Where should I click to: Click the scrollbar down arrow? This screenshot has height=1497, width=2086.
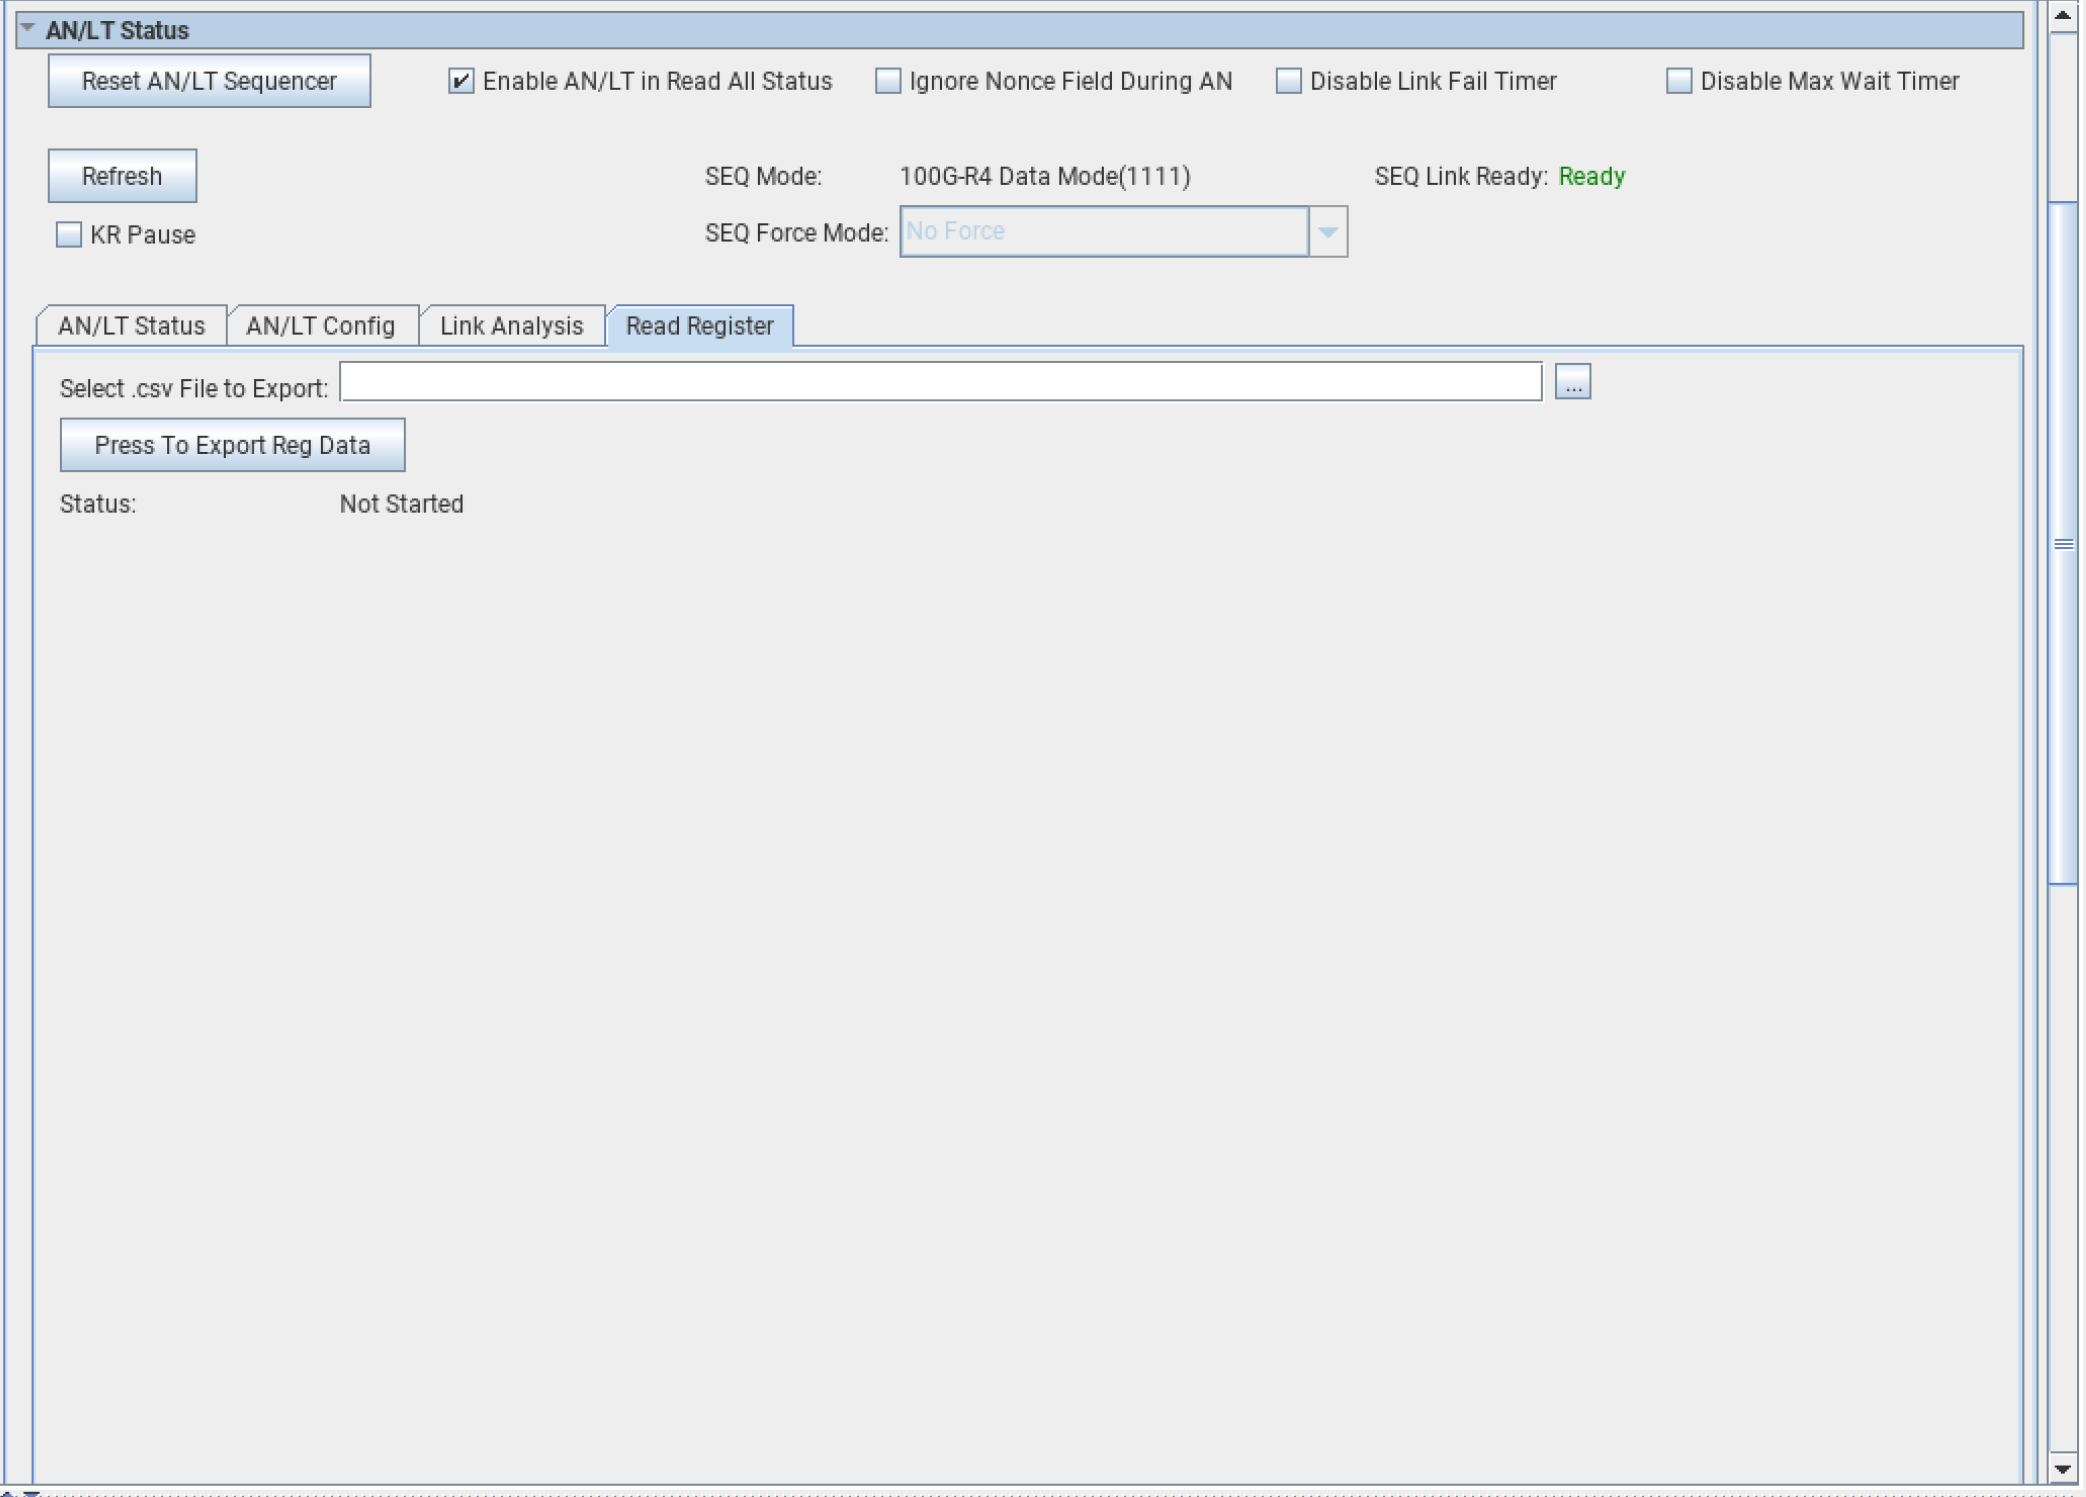coord(2062,1469)
